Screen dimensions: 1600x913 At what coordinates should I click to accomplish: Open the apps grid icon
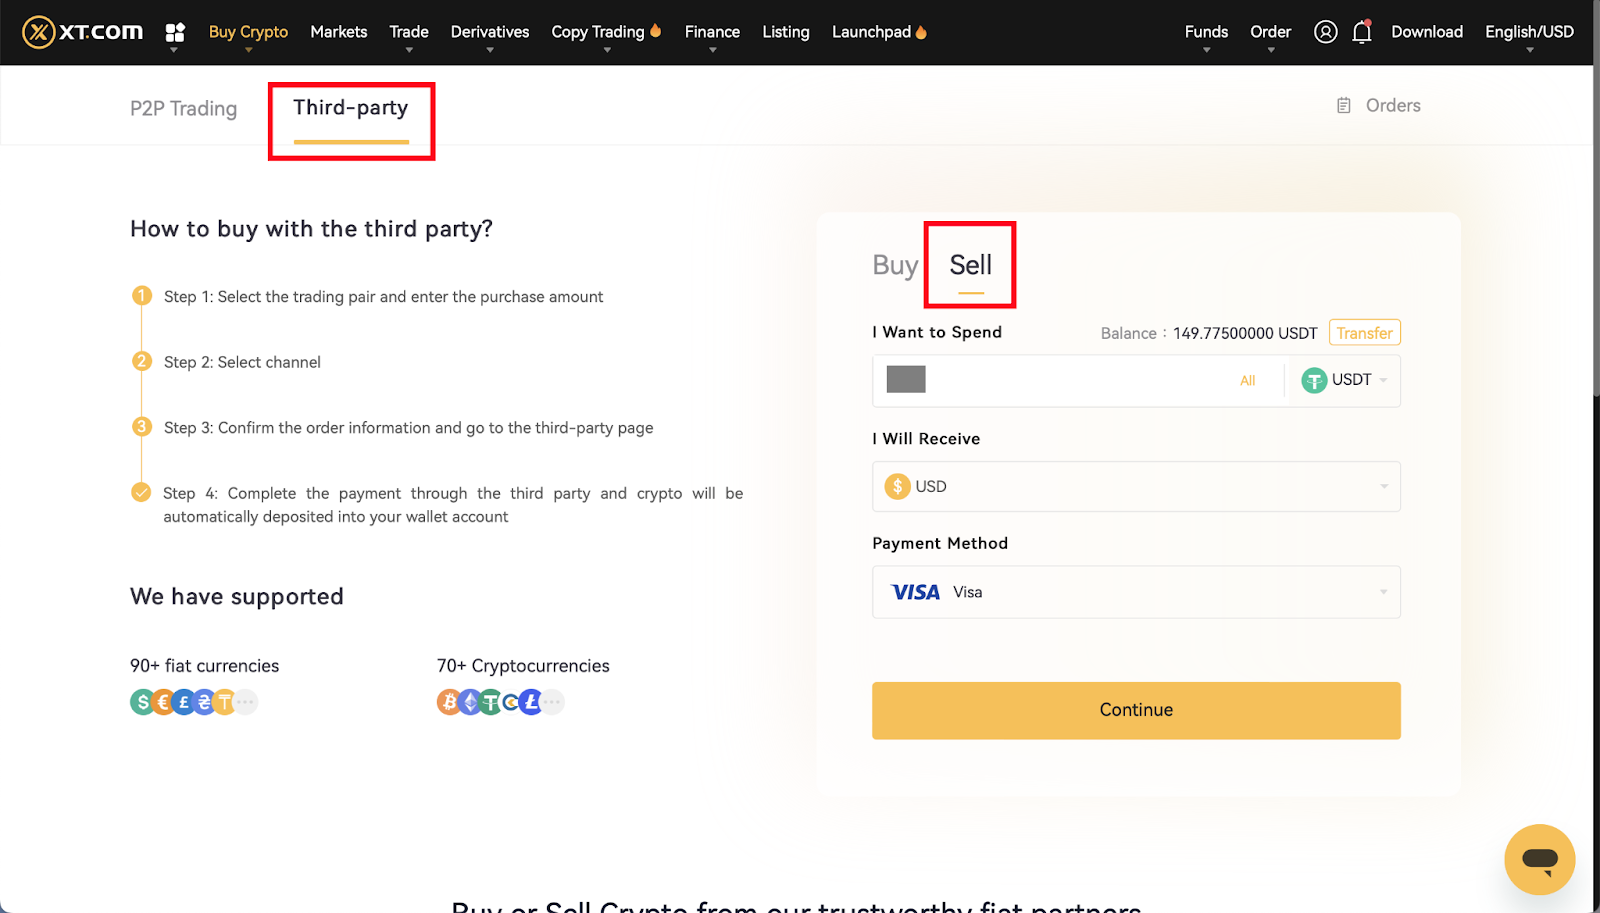pos(175,32)
